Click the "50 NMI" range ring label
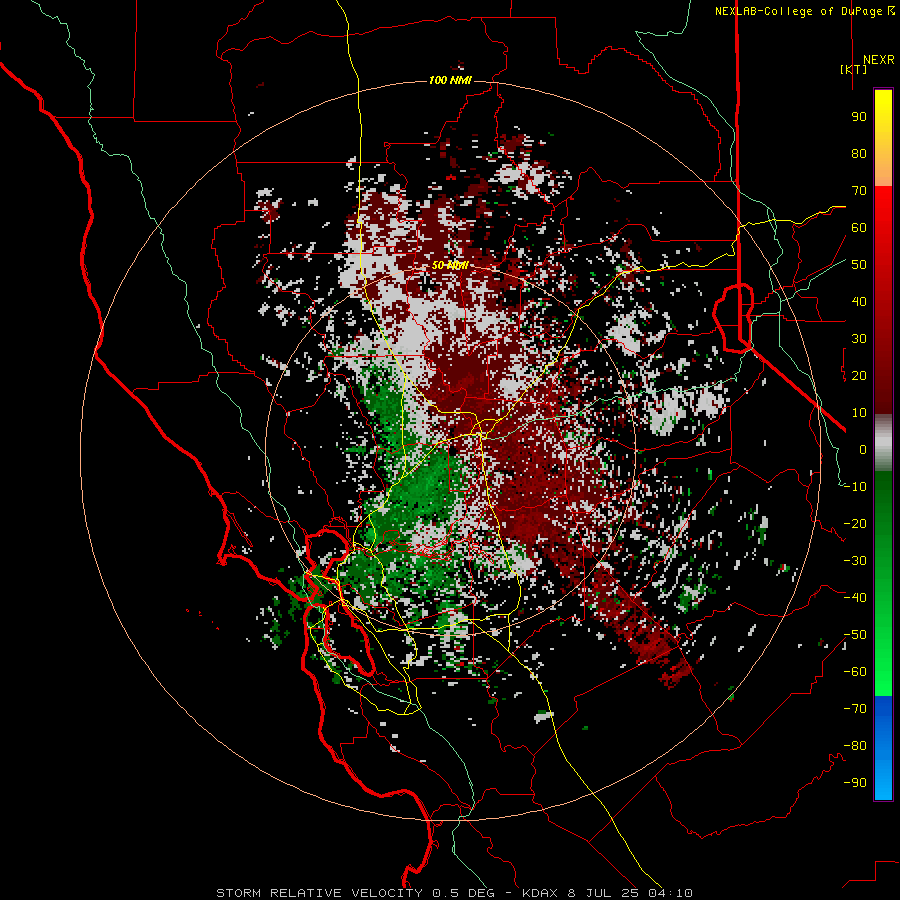 pos(450,265)
